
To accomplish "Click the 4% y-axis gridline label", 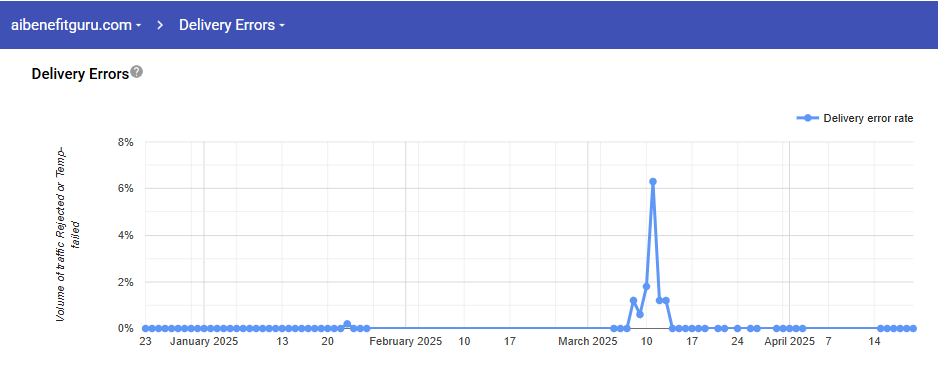I will coord(126,236).
